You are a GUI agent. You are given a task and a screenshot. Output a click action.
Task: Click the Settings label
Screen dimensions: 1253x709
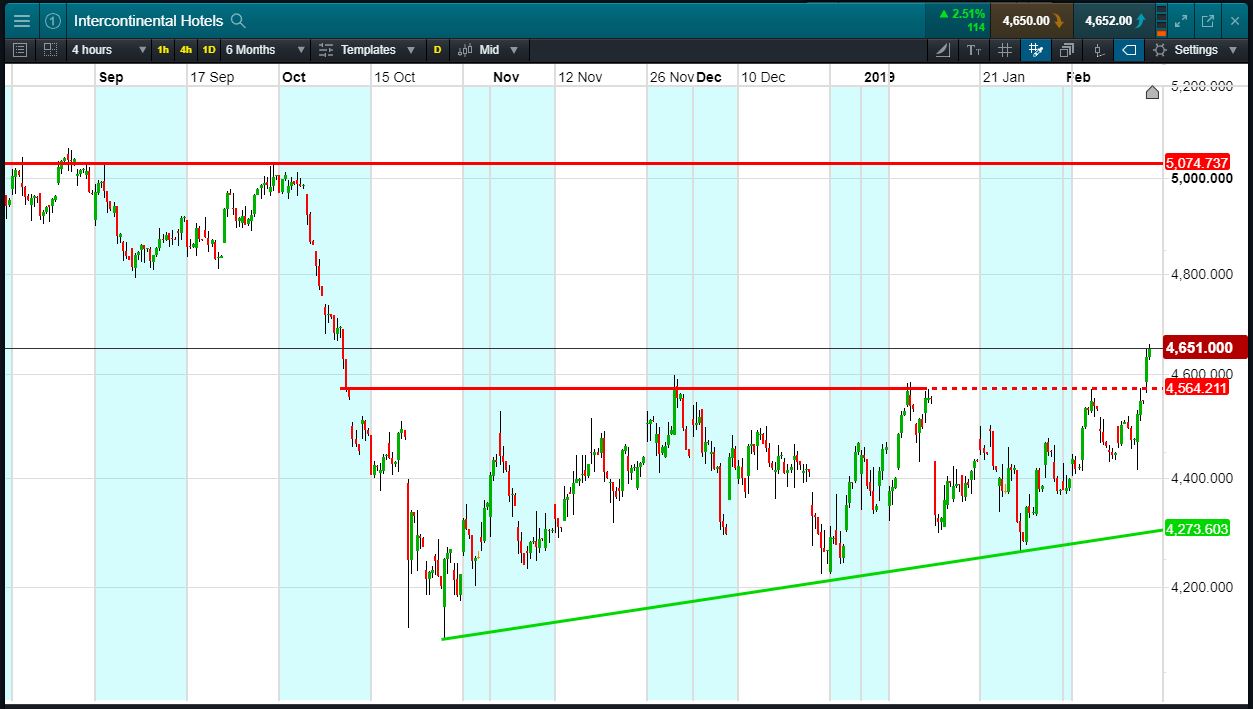click(x=1196, y=49)
